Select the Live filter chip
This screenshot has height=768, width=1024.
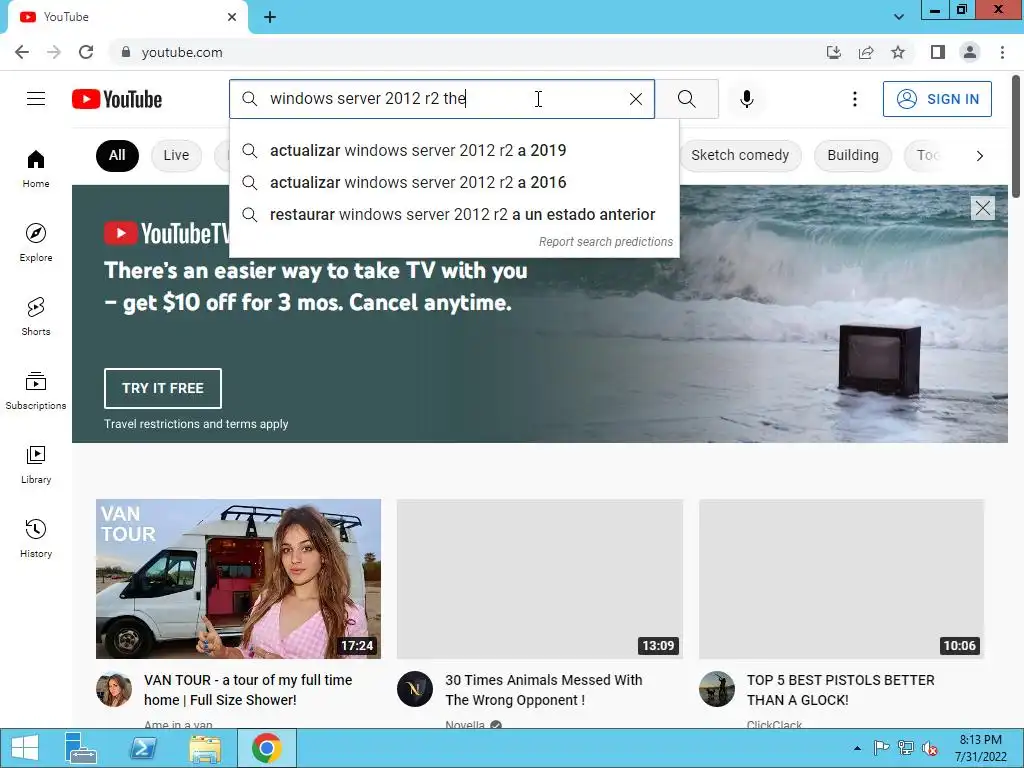click(x=176, y=155)
